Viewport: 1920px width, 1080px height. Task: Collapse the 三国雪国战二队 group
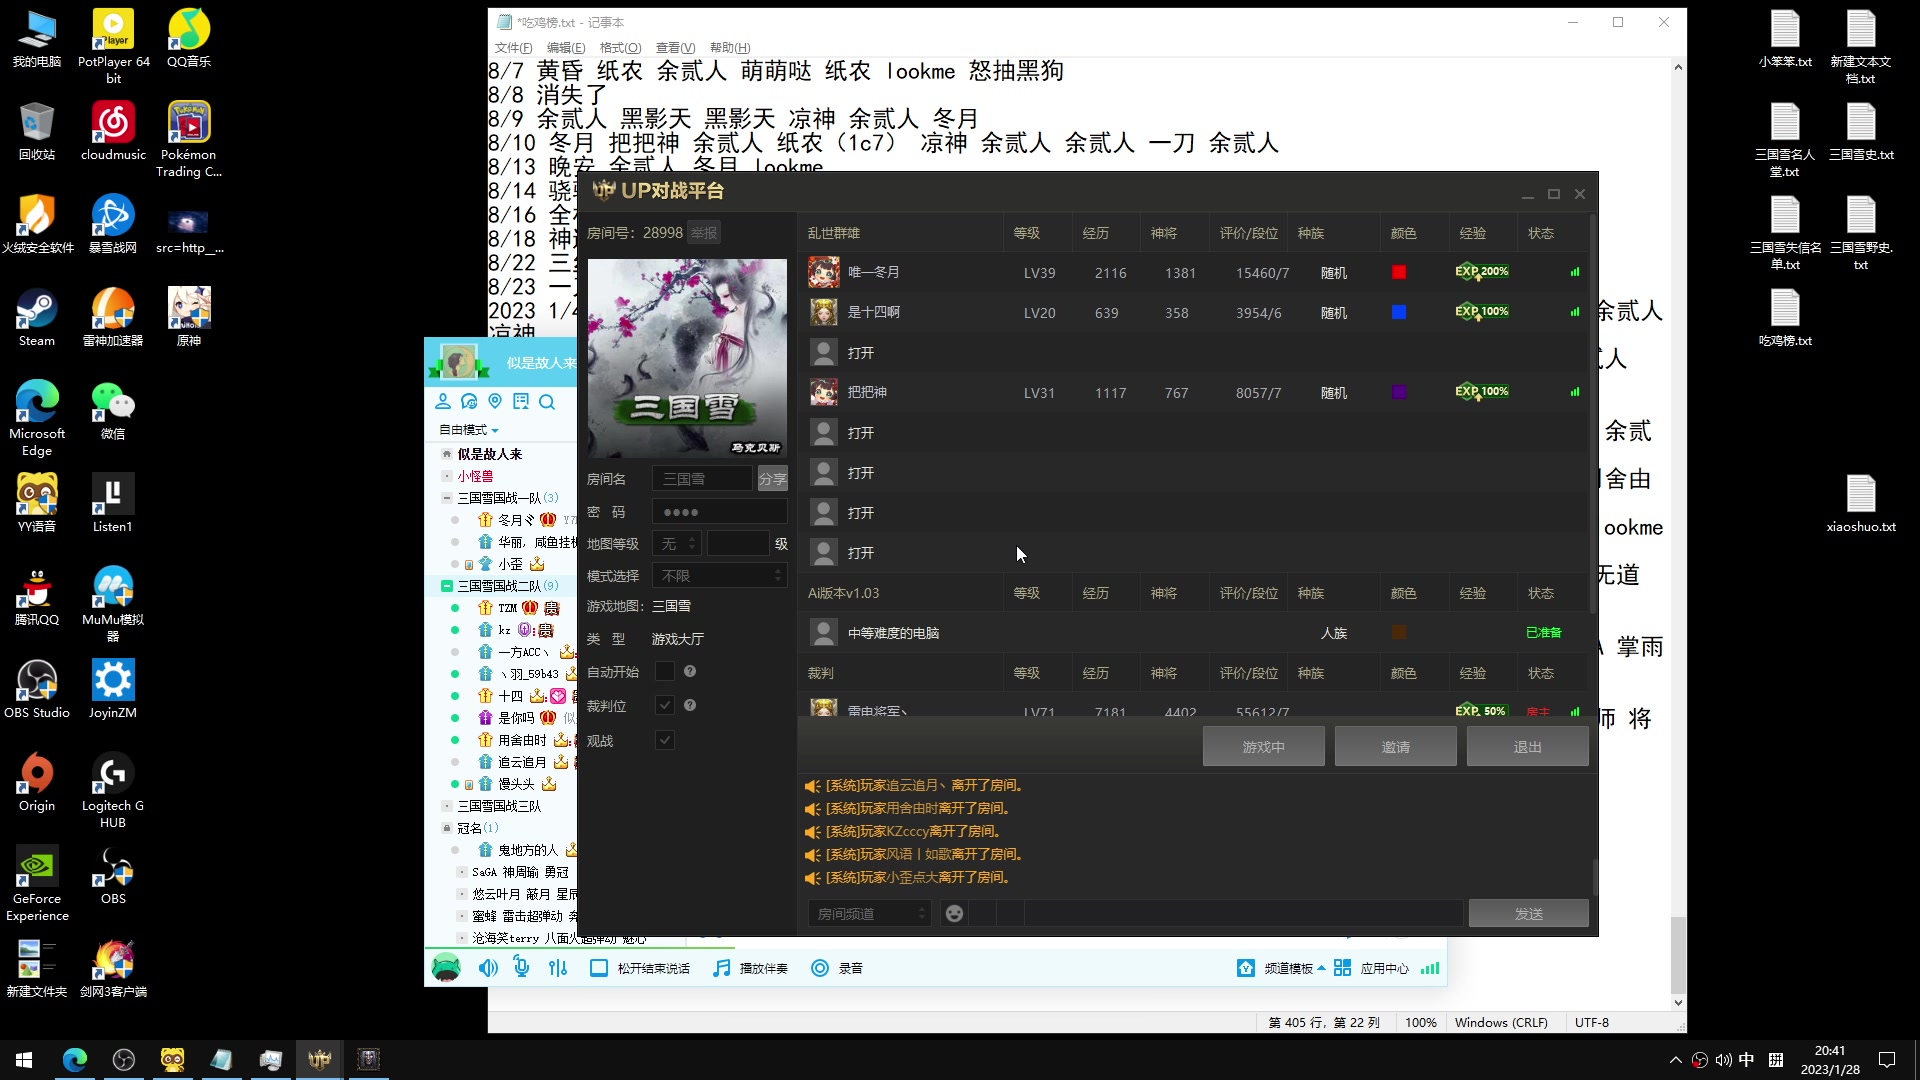point(447,585)
